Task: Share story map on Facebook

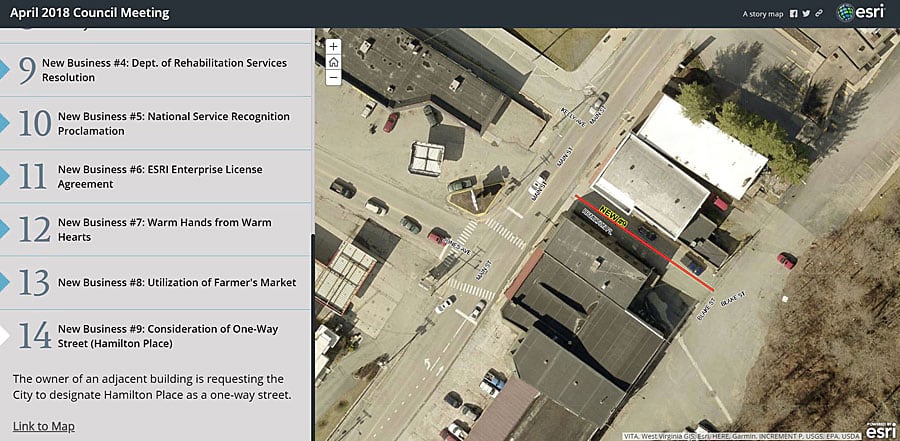Action: coord(793,14)
